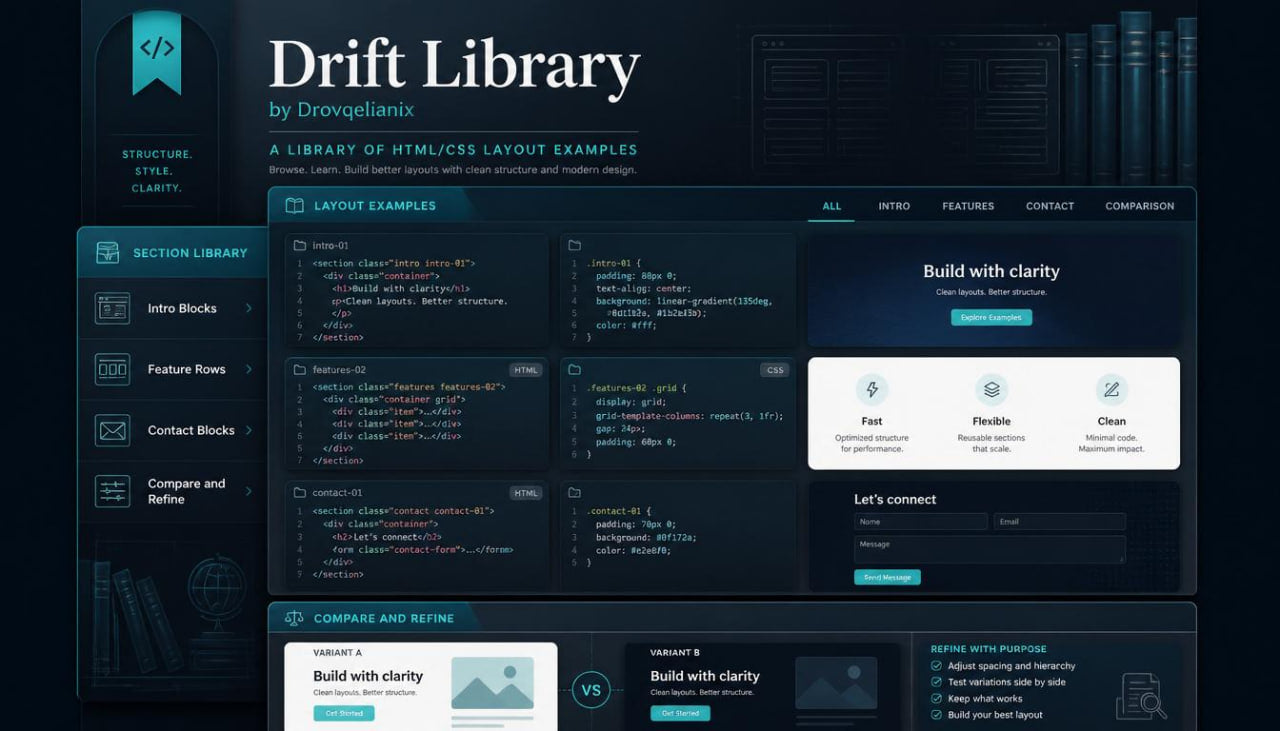The width and height of the screenshot is (1280, 731).
Task: Switch to the INTRO tab
Action: [894, 206]
